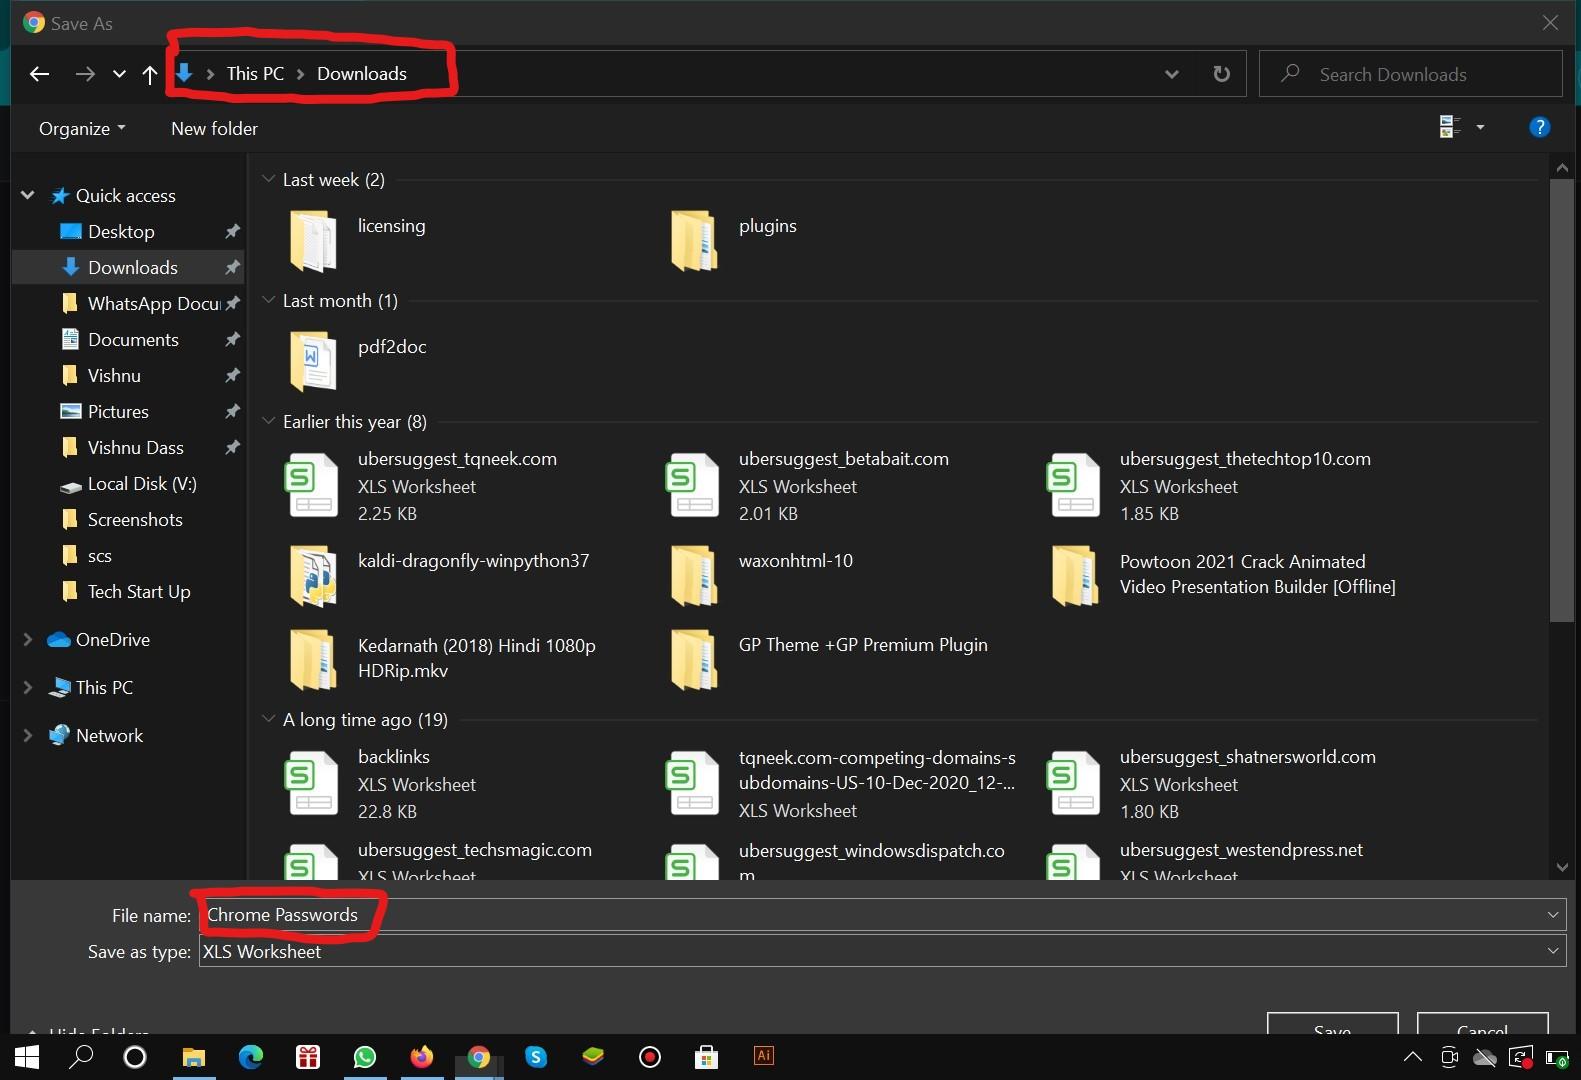Refresh the Downloads folder view
Viewport: 1581px width, 1080px height.
coord(1221,74)
